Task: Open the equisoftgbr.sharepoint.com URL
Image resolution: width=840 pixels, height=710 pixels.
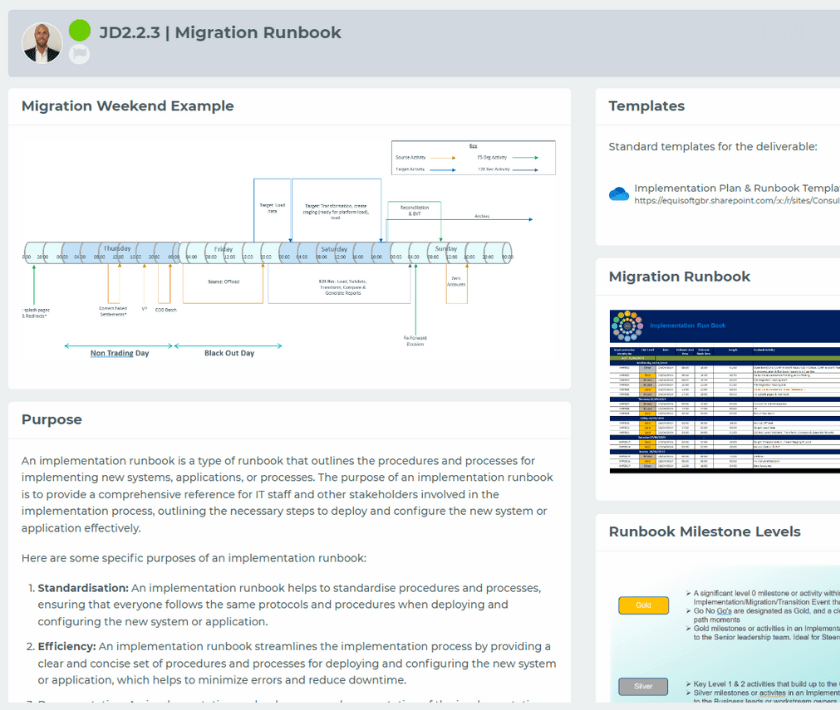Action: [x=736, y=200]
